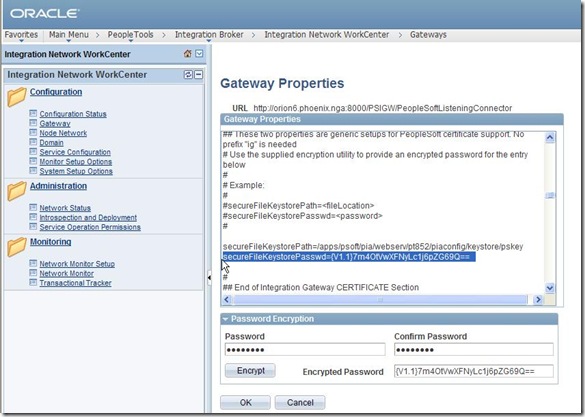
Task: Click the OK button
Action: 245,402
